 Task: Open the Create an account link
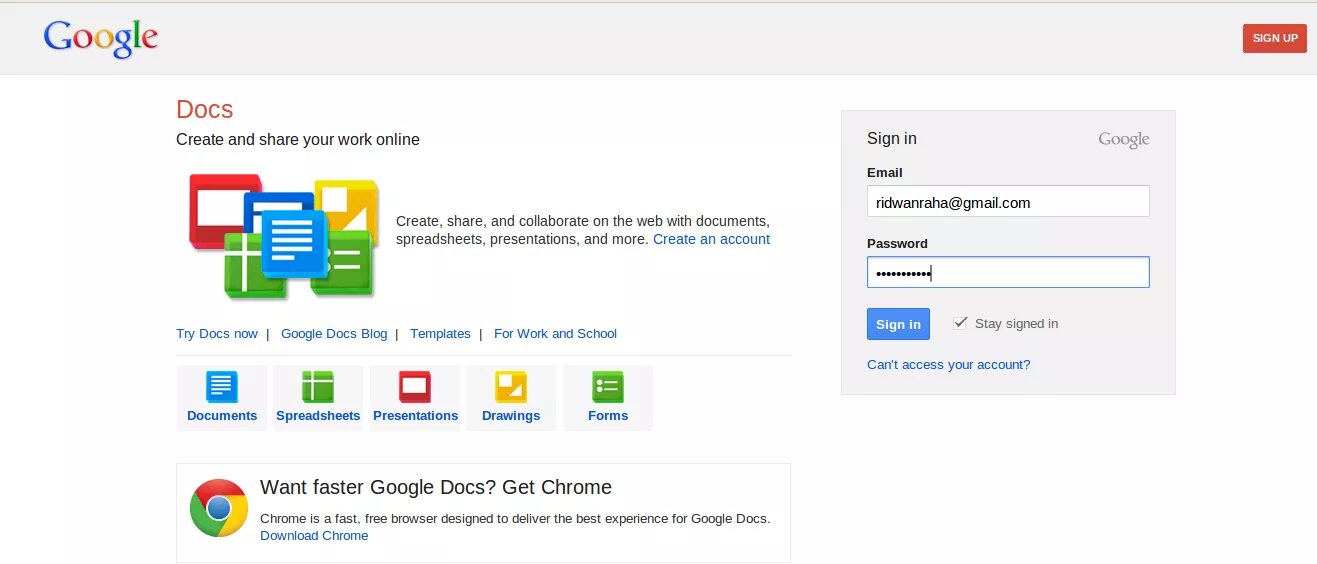click(711, 240)
